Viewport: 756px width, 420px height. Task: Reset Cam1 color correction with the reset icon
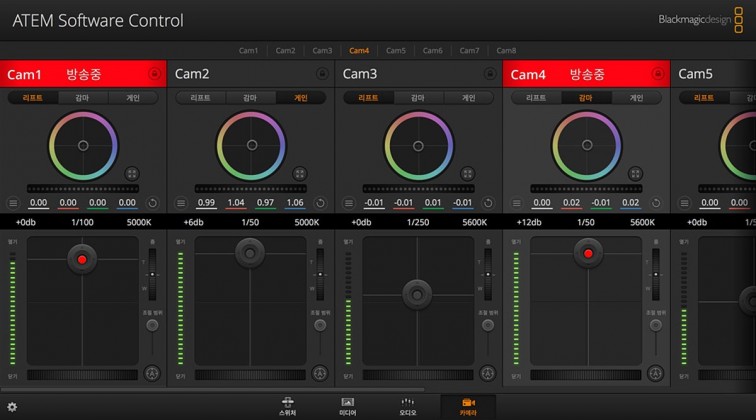pyautogui.click(x=152, y=203)
